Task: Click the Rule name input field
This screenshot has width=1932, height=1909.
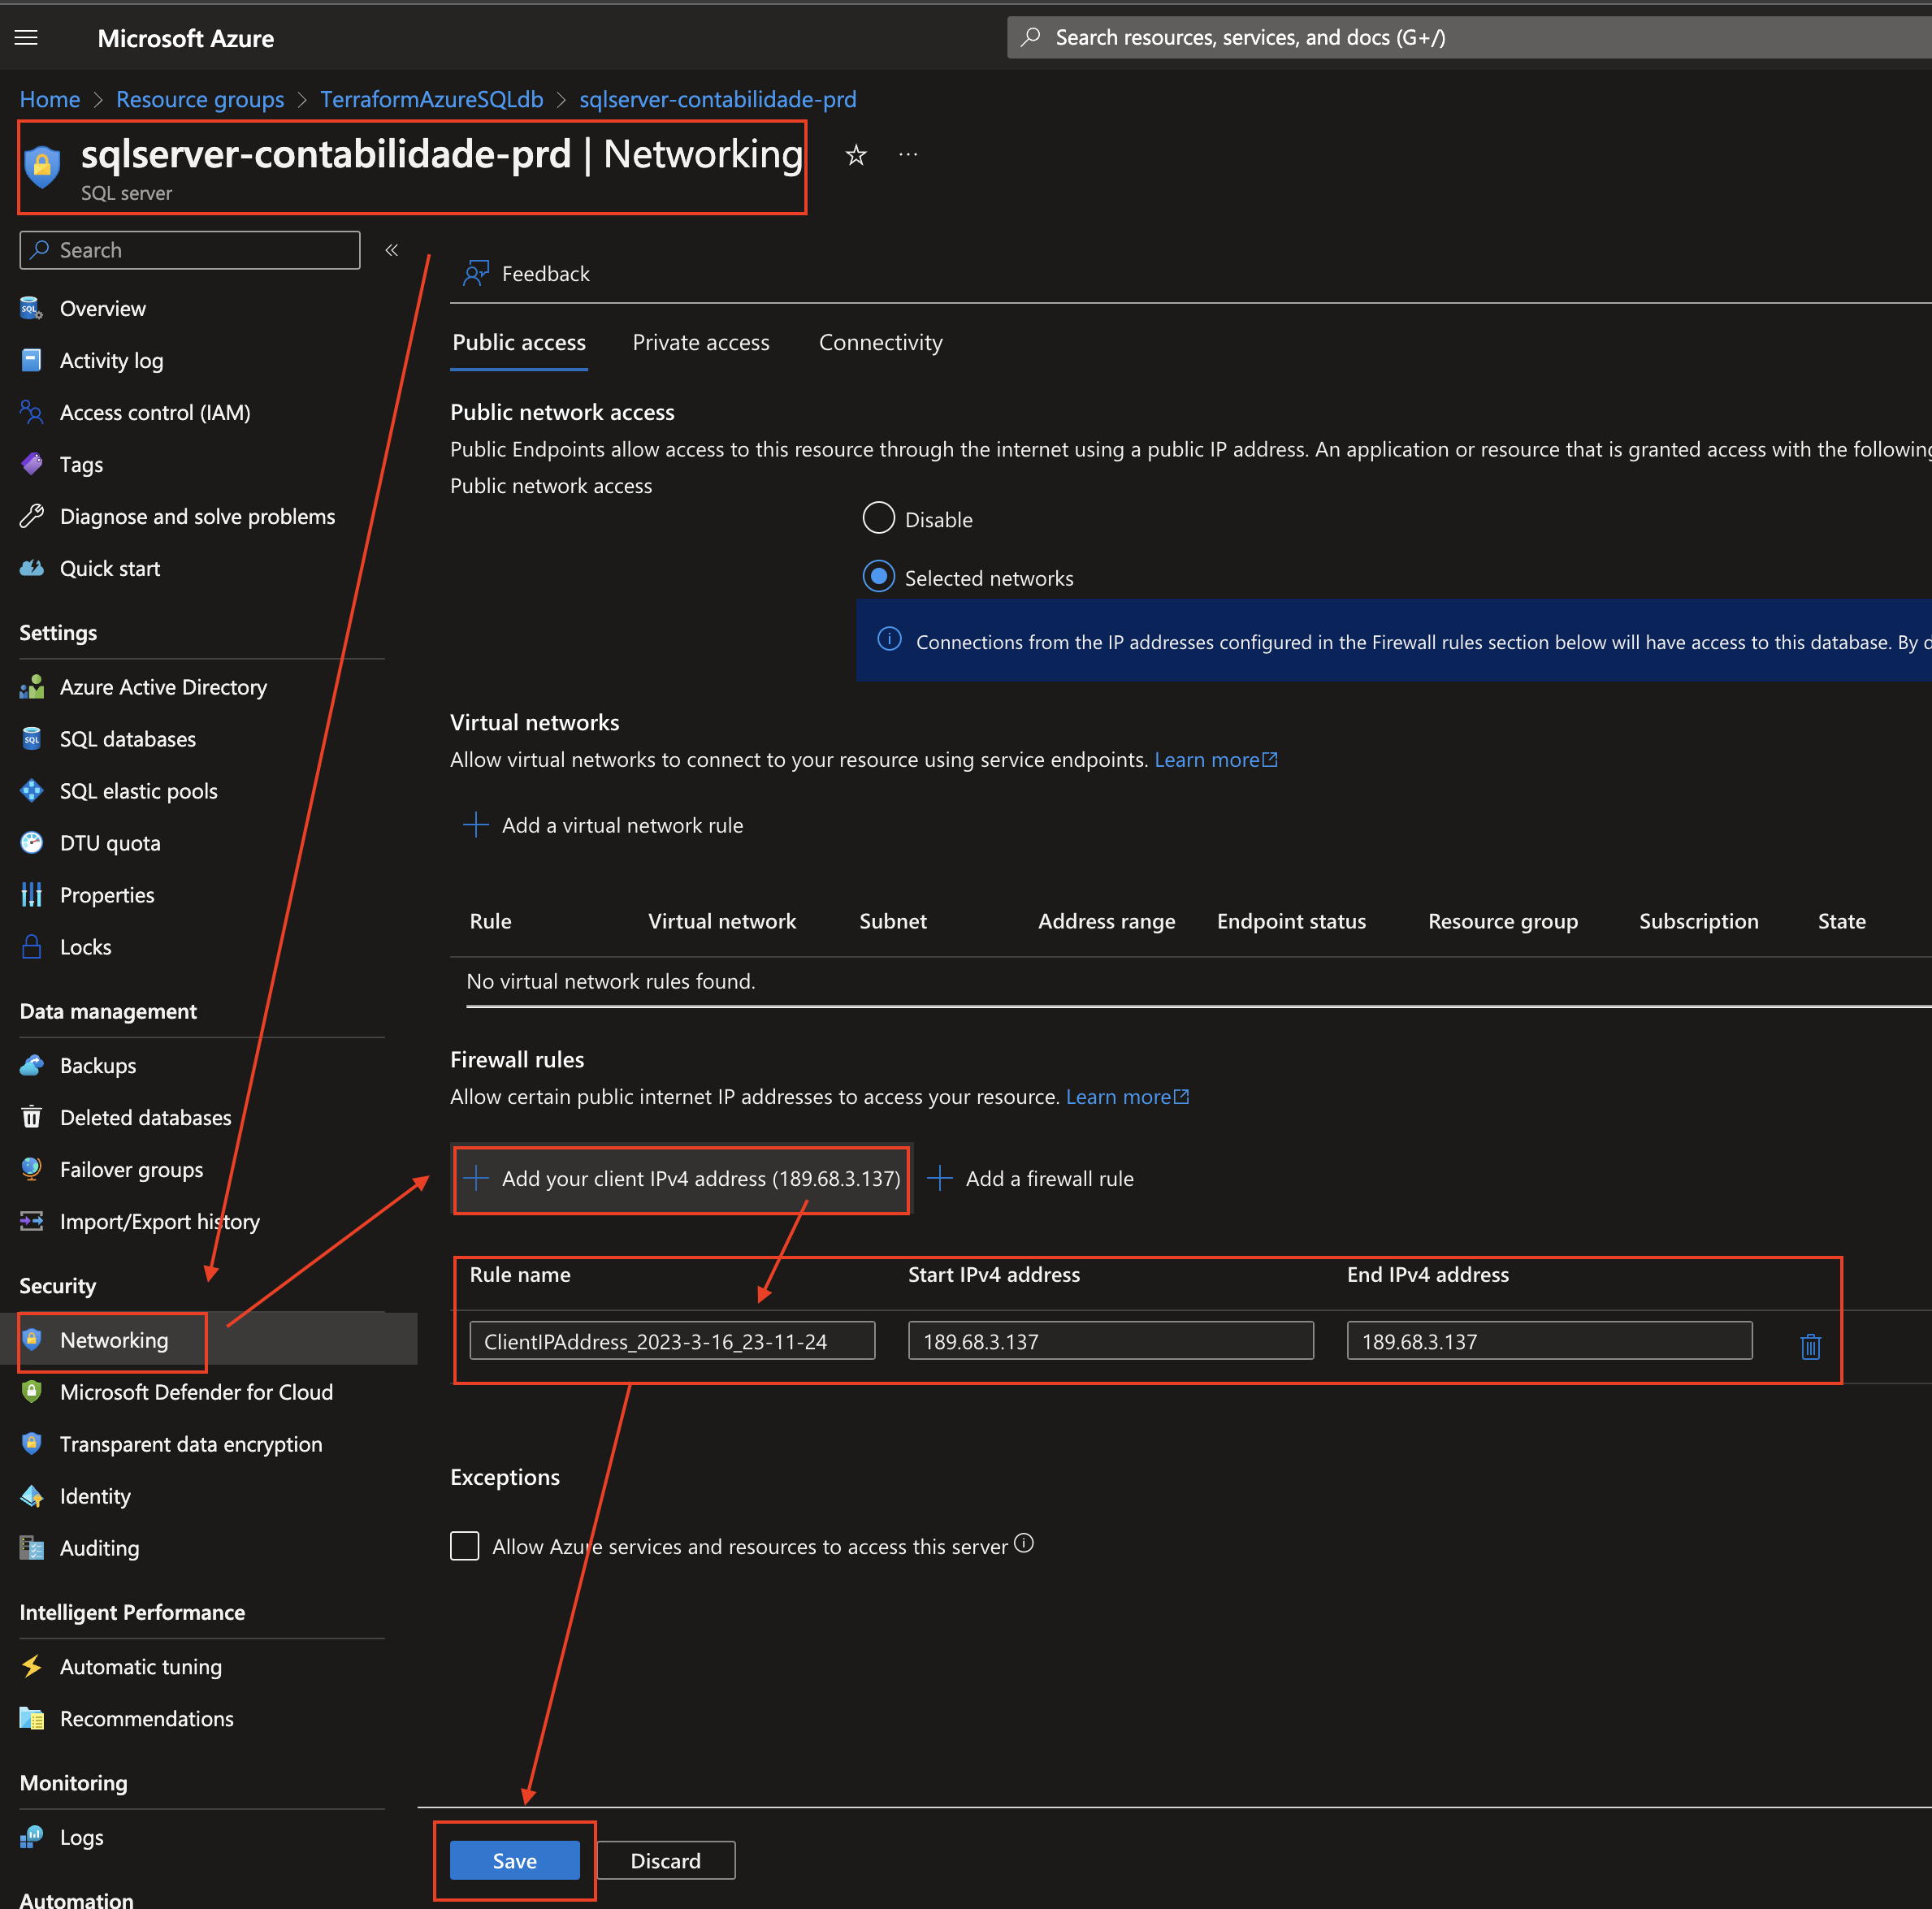Action: (672, 1341)
